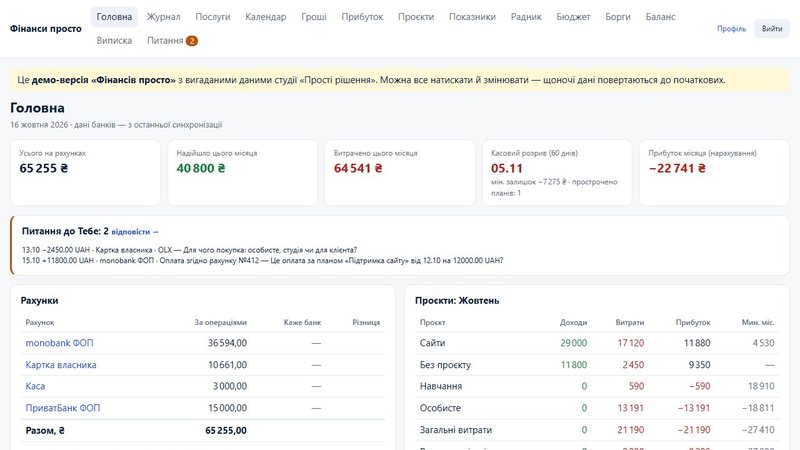Click the ПриватБанк ФОП balance 15 000,00
800x450 pixels.
[x=228, y=408]
